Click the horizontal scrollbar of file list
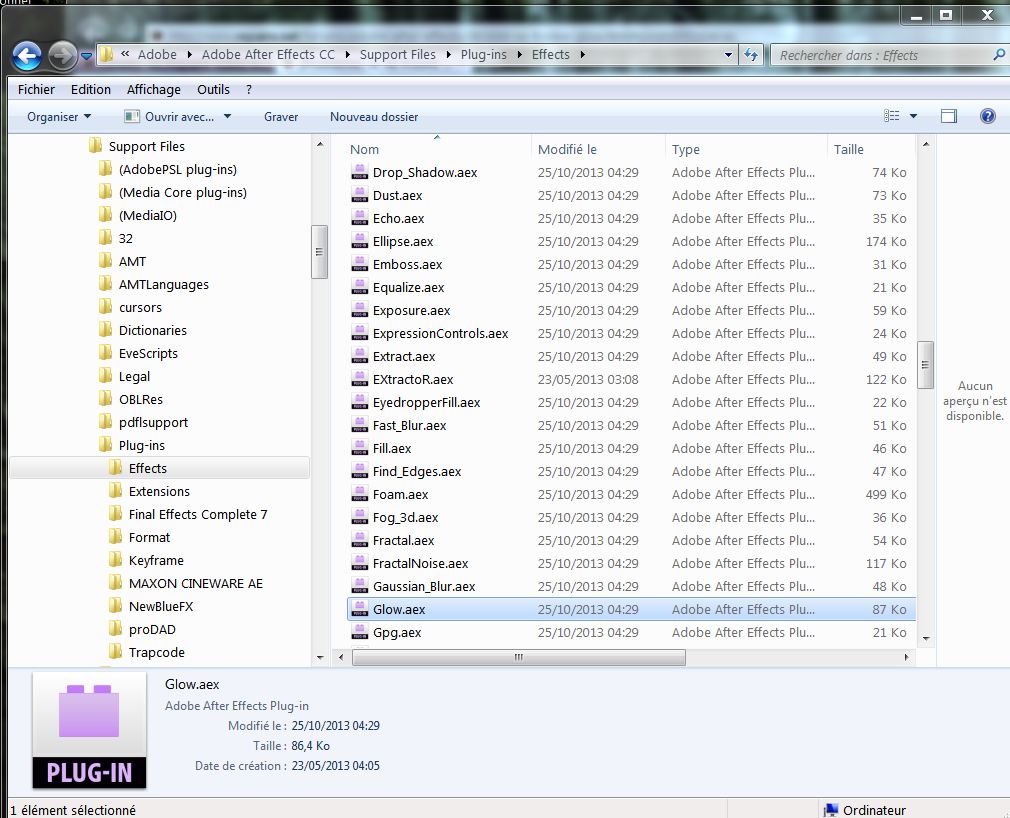This screenshot has height=818, width=1010. click(x=519, y=657)
